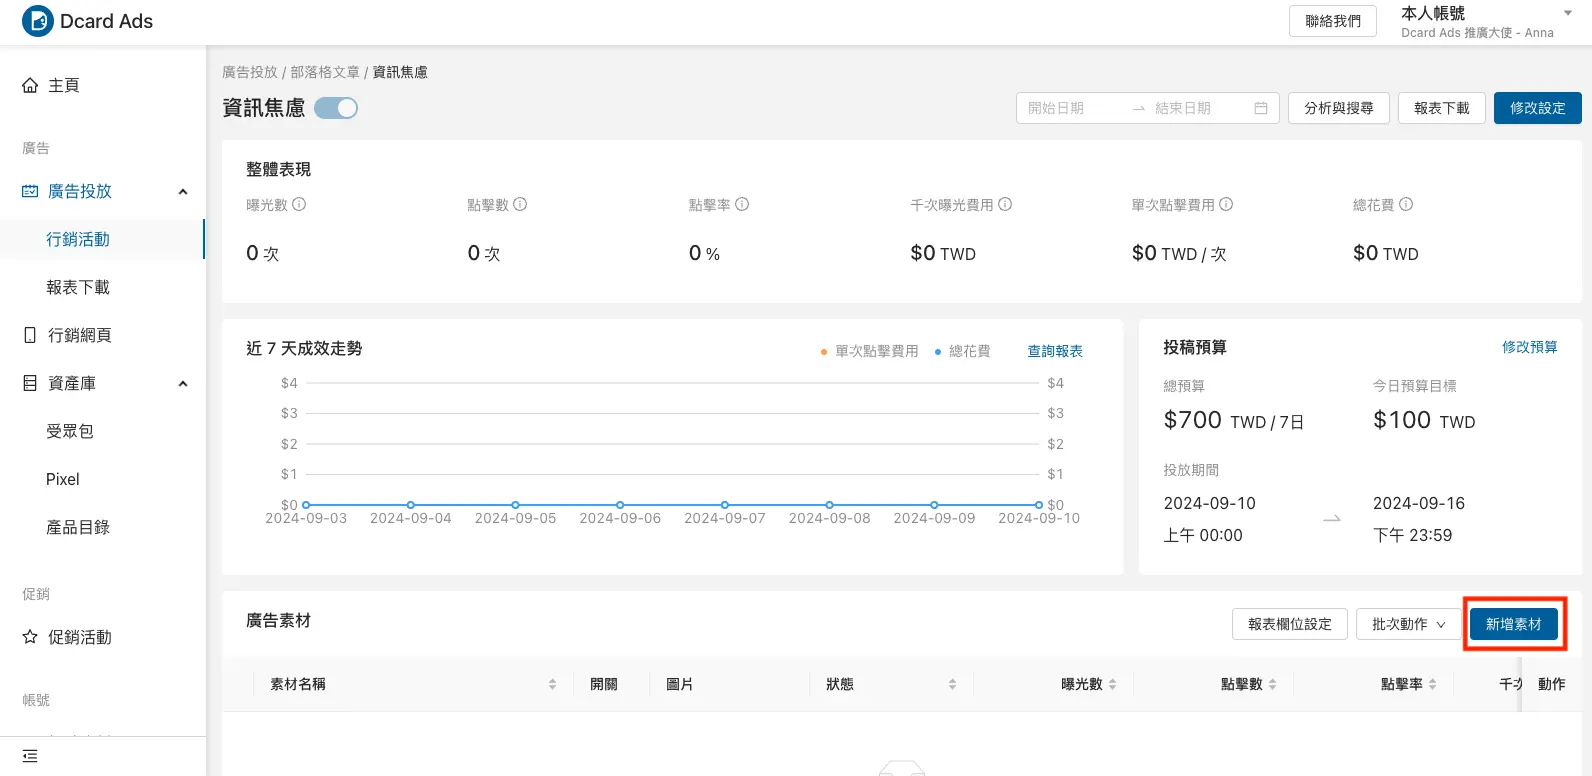The width and height of the screenshot is (1592, 776).
Task: Click the 2024-09-10 chart data point
Action: pyautogui.click(x=1039, y=505)
